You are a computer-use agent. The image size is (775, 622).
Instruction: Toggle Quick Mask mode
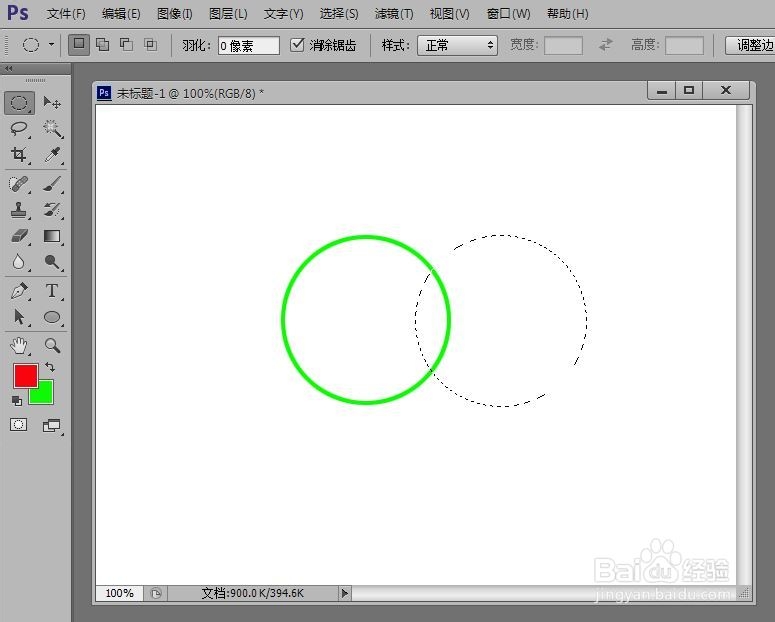(x=19, y=425)
